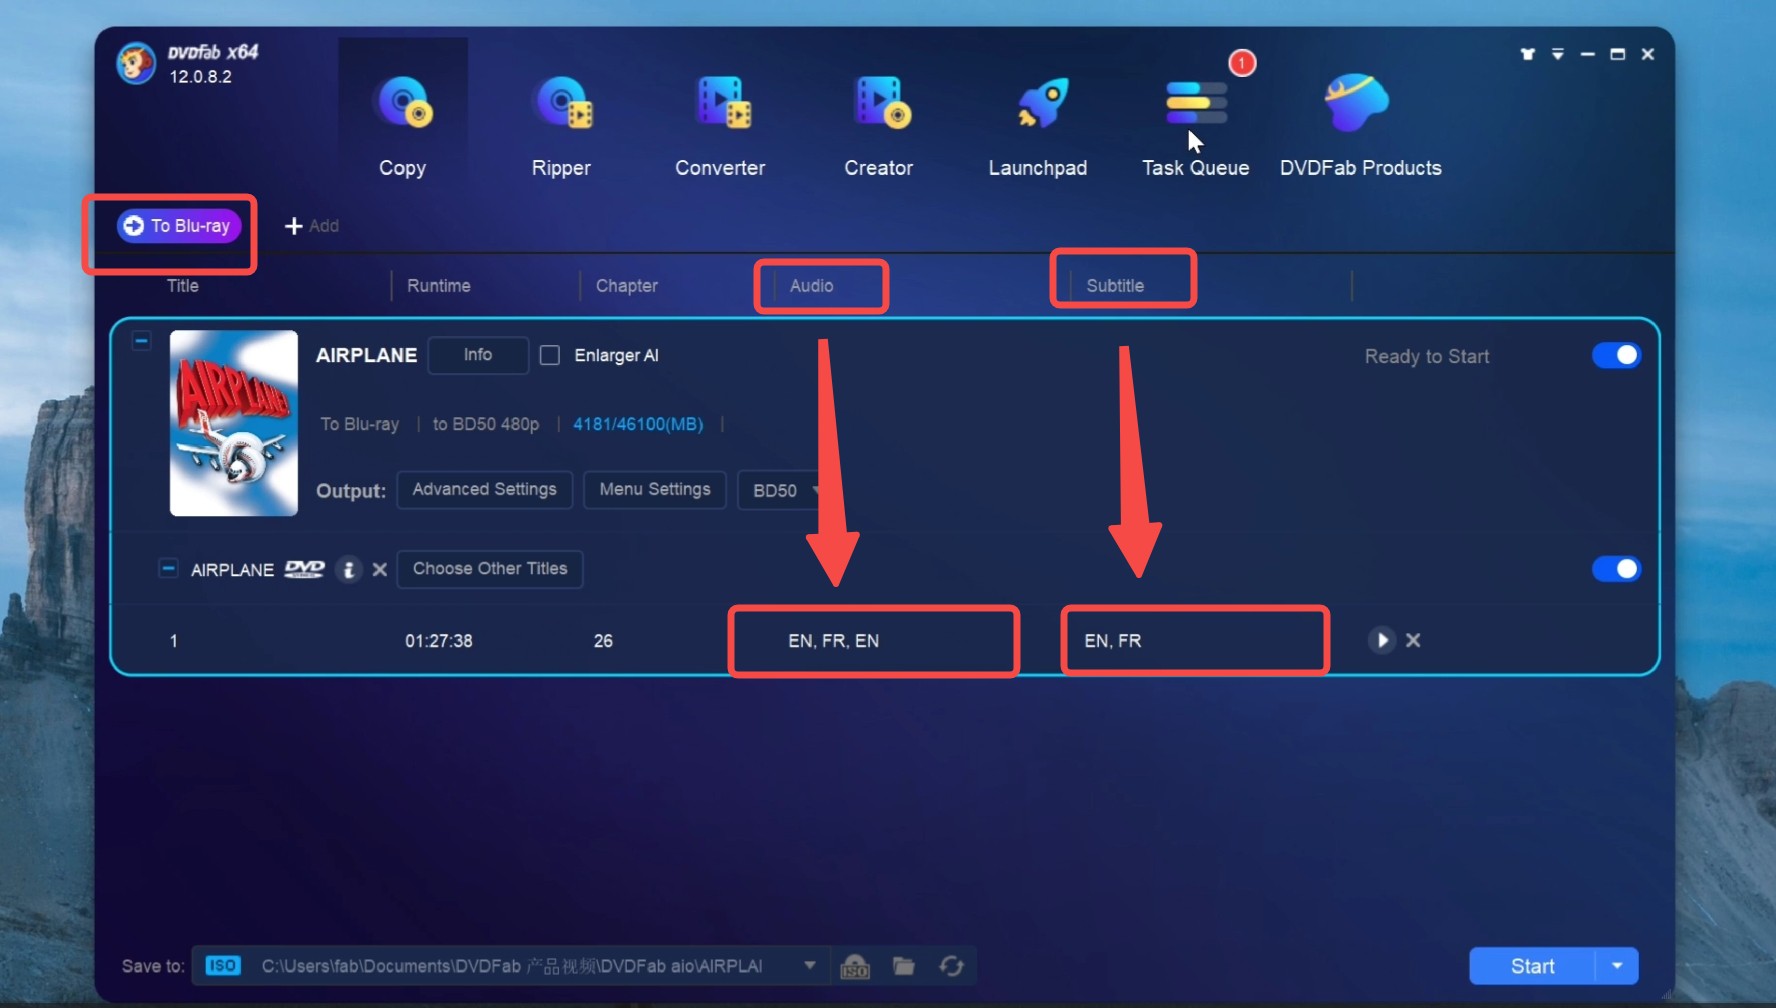
Task: Click the refresh path icon
Action: (x=951, y=966)
